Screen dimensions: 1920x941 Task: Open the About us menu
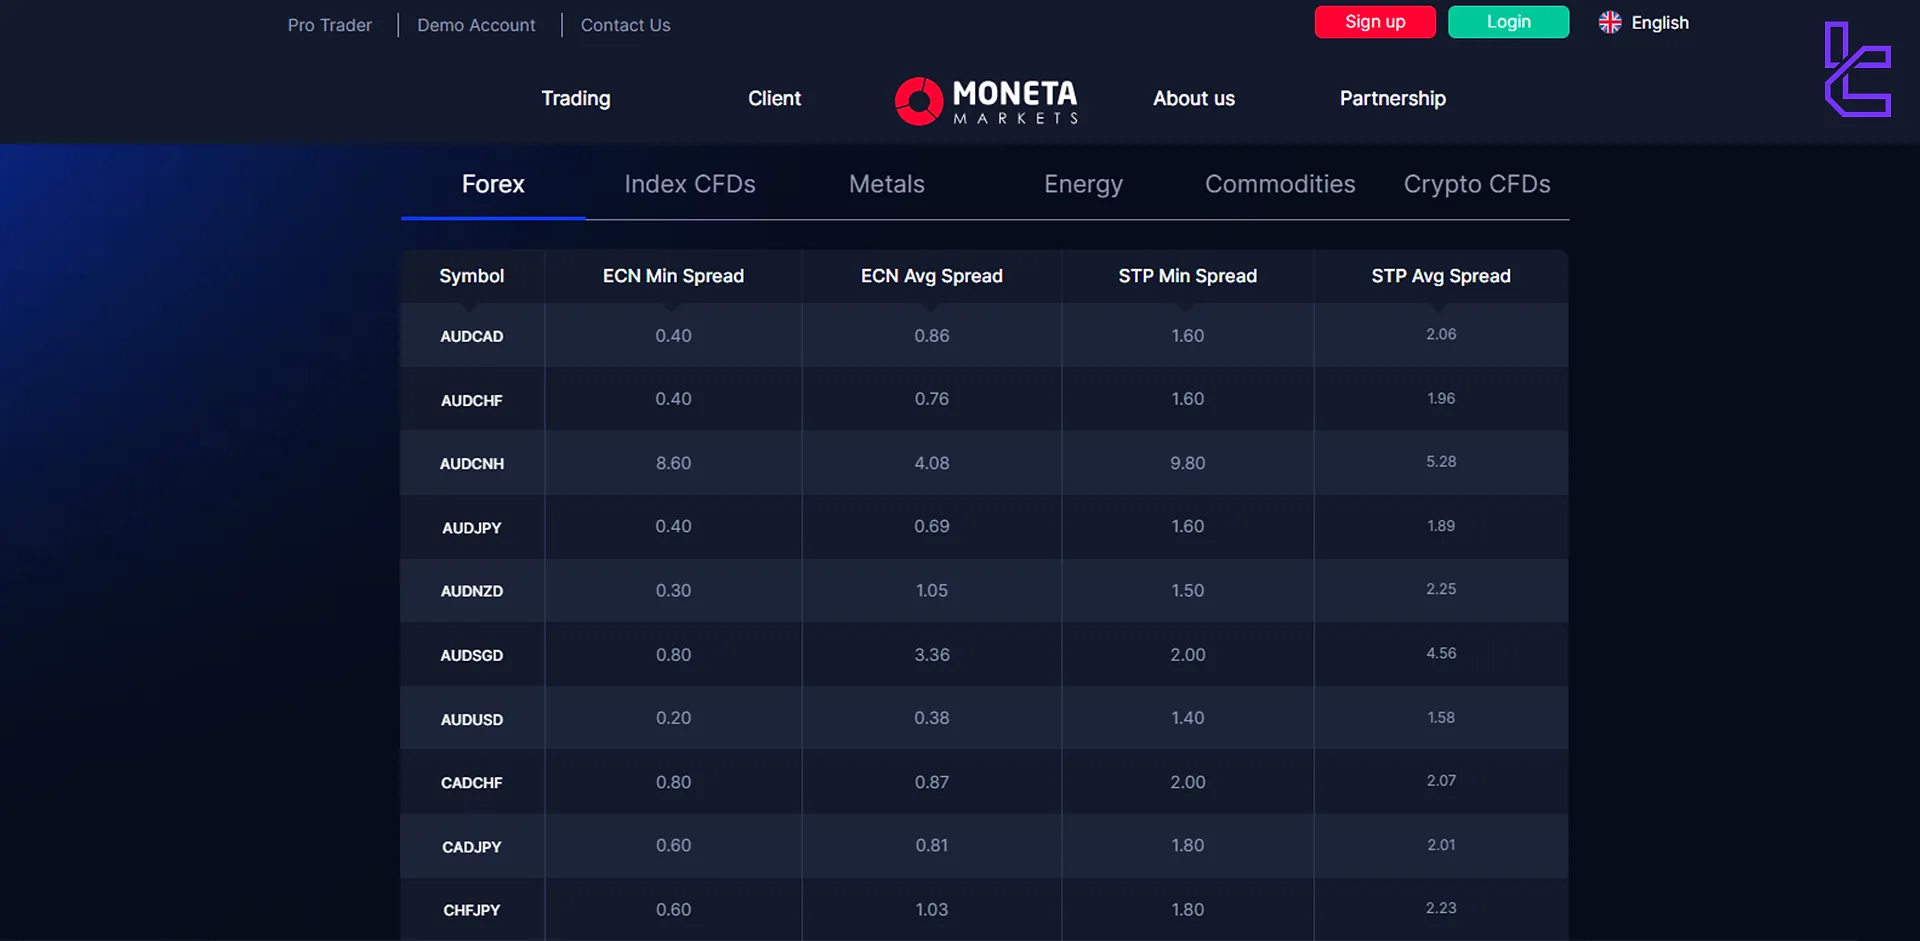(1194, 98)
